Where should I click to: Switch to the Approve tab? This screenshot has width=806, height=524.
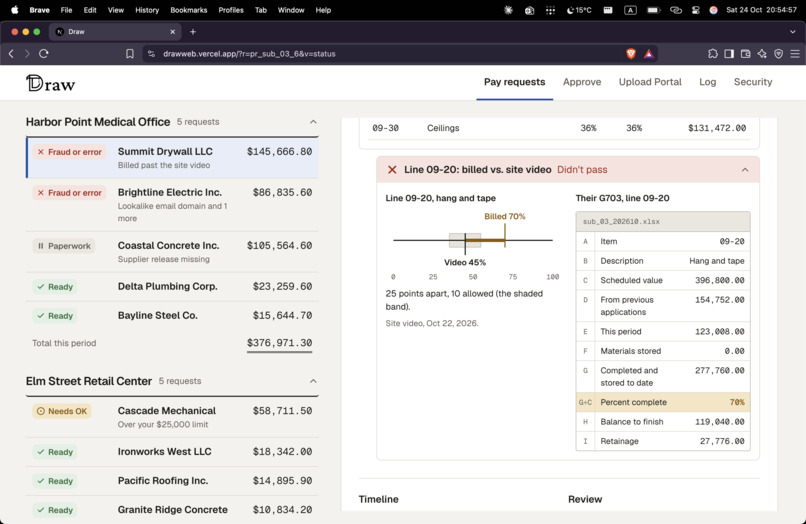pos(582,82)
